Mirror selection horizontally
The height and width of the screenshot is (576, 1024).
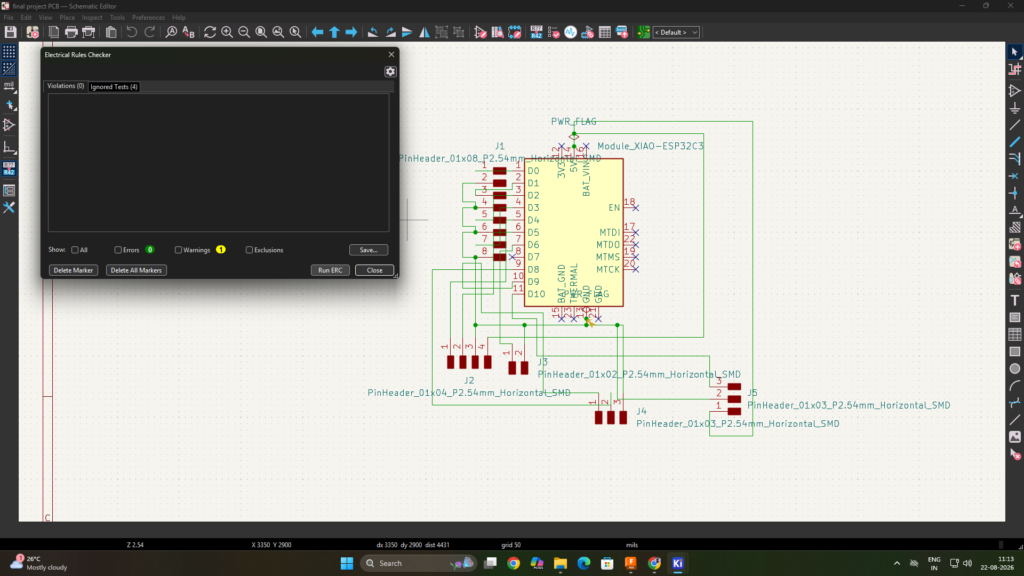pos(424,32)
